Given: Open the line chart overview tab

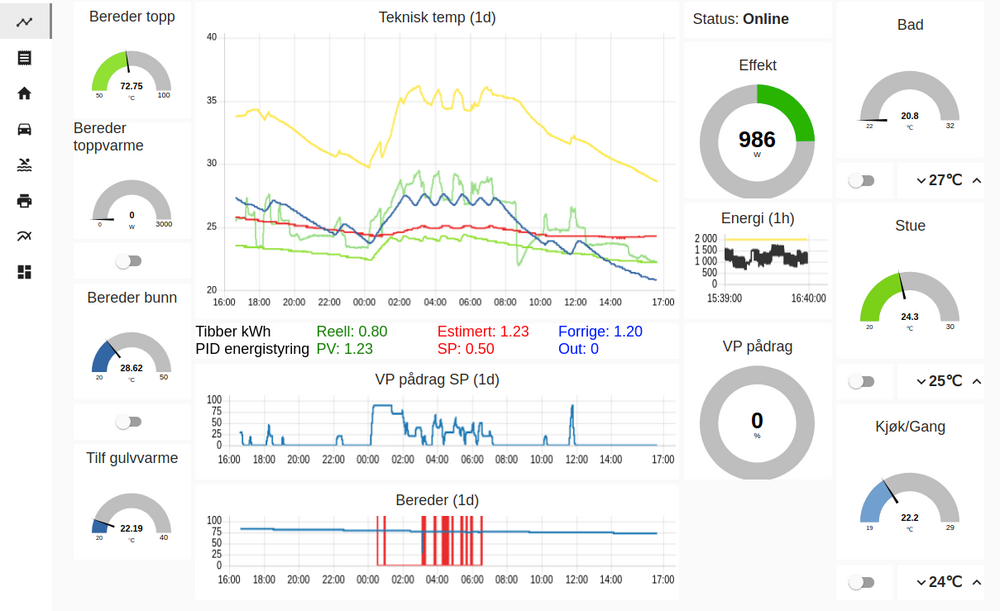Looking at the screenshot, I should point(25,22).
